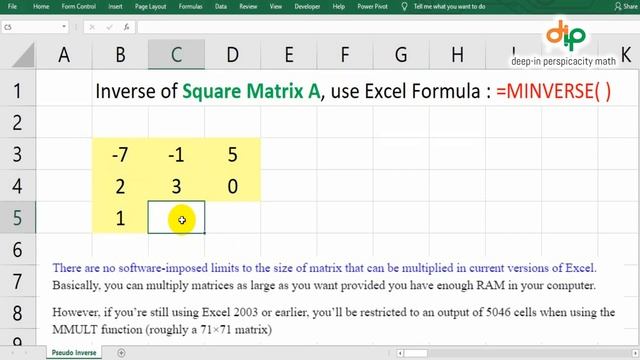Click the Select All corner triangle
Image resolution: width=640 pixels, height=360 pixels.
(23, 55)
